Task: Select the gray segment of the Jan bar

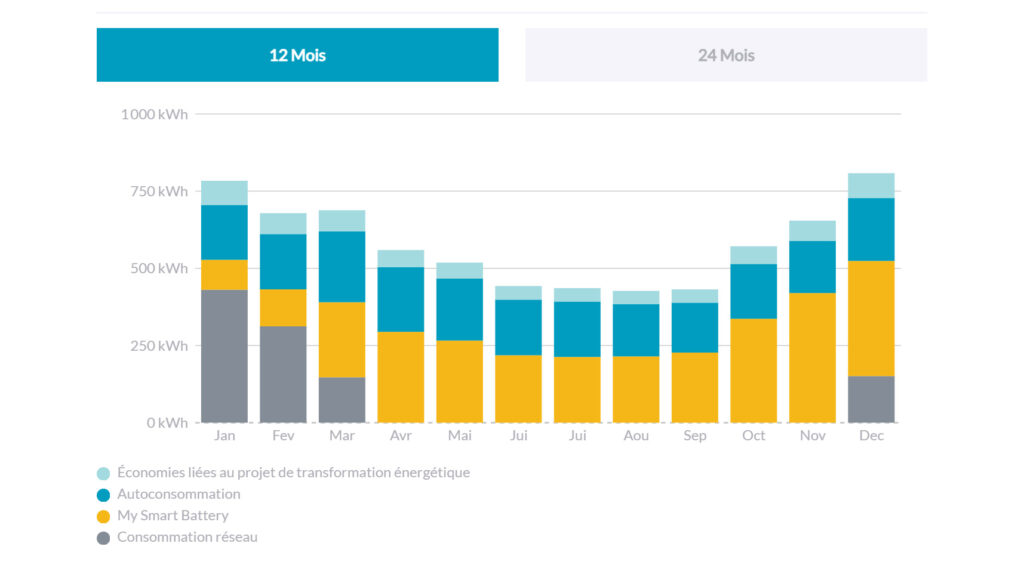Action: 224,356
